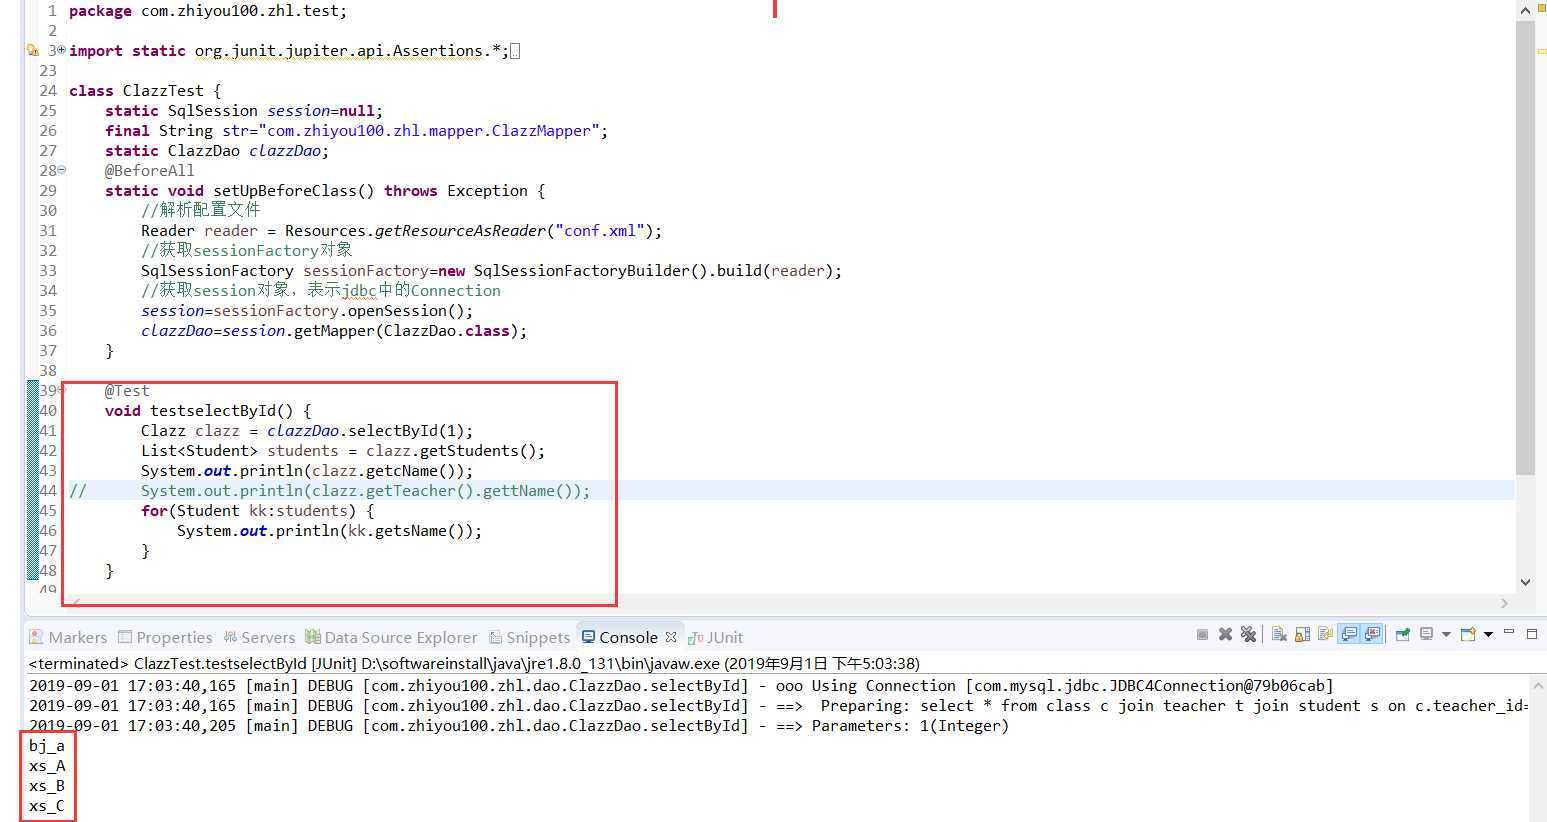
Task: Click the Pin Console icon
Action: 1403,634
